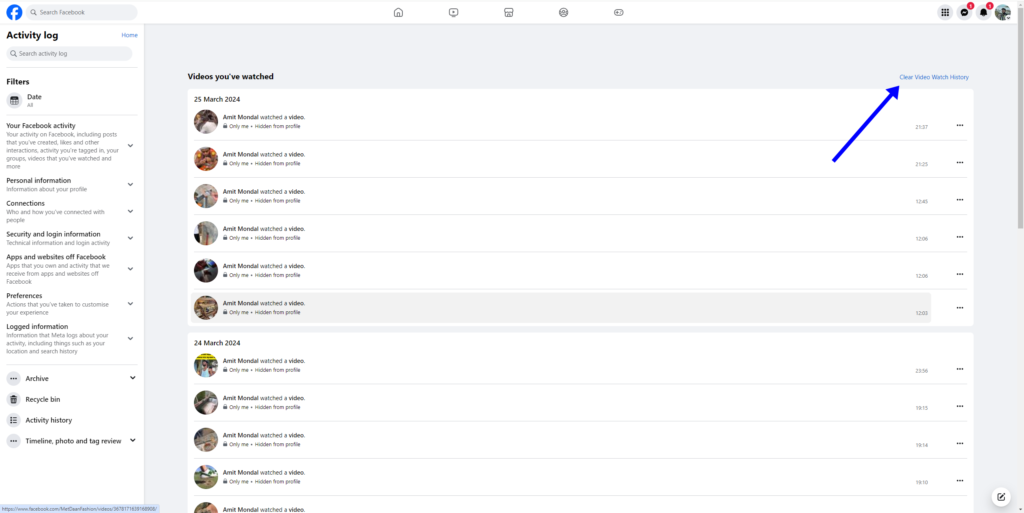Expand the Archive dropdown arrow
1024x513 pixels.
(132, 378)
